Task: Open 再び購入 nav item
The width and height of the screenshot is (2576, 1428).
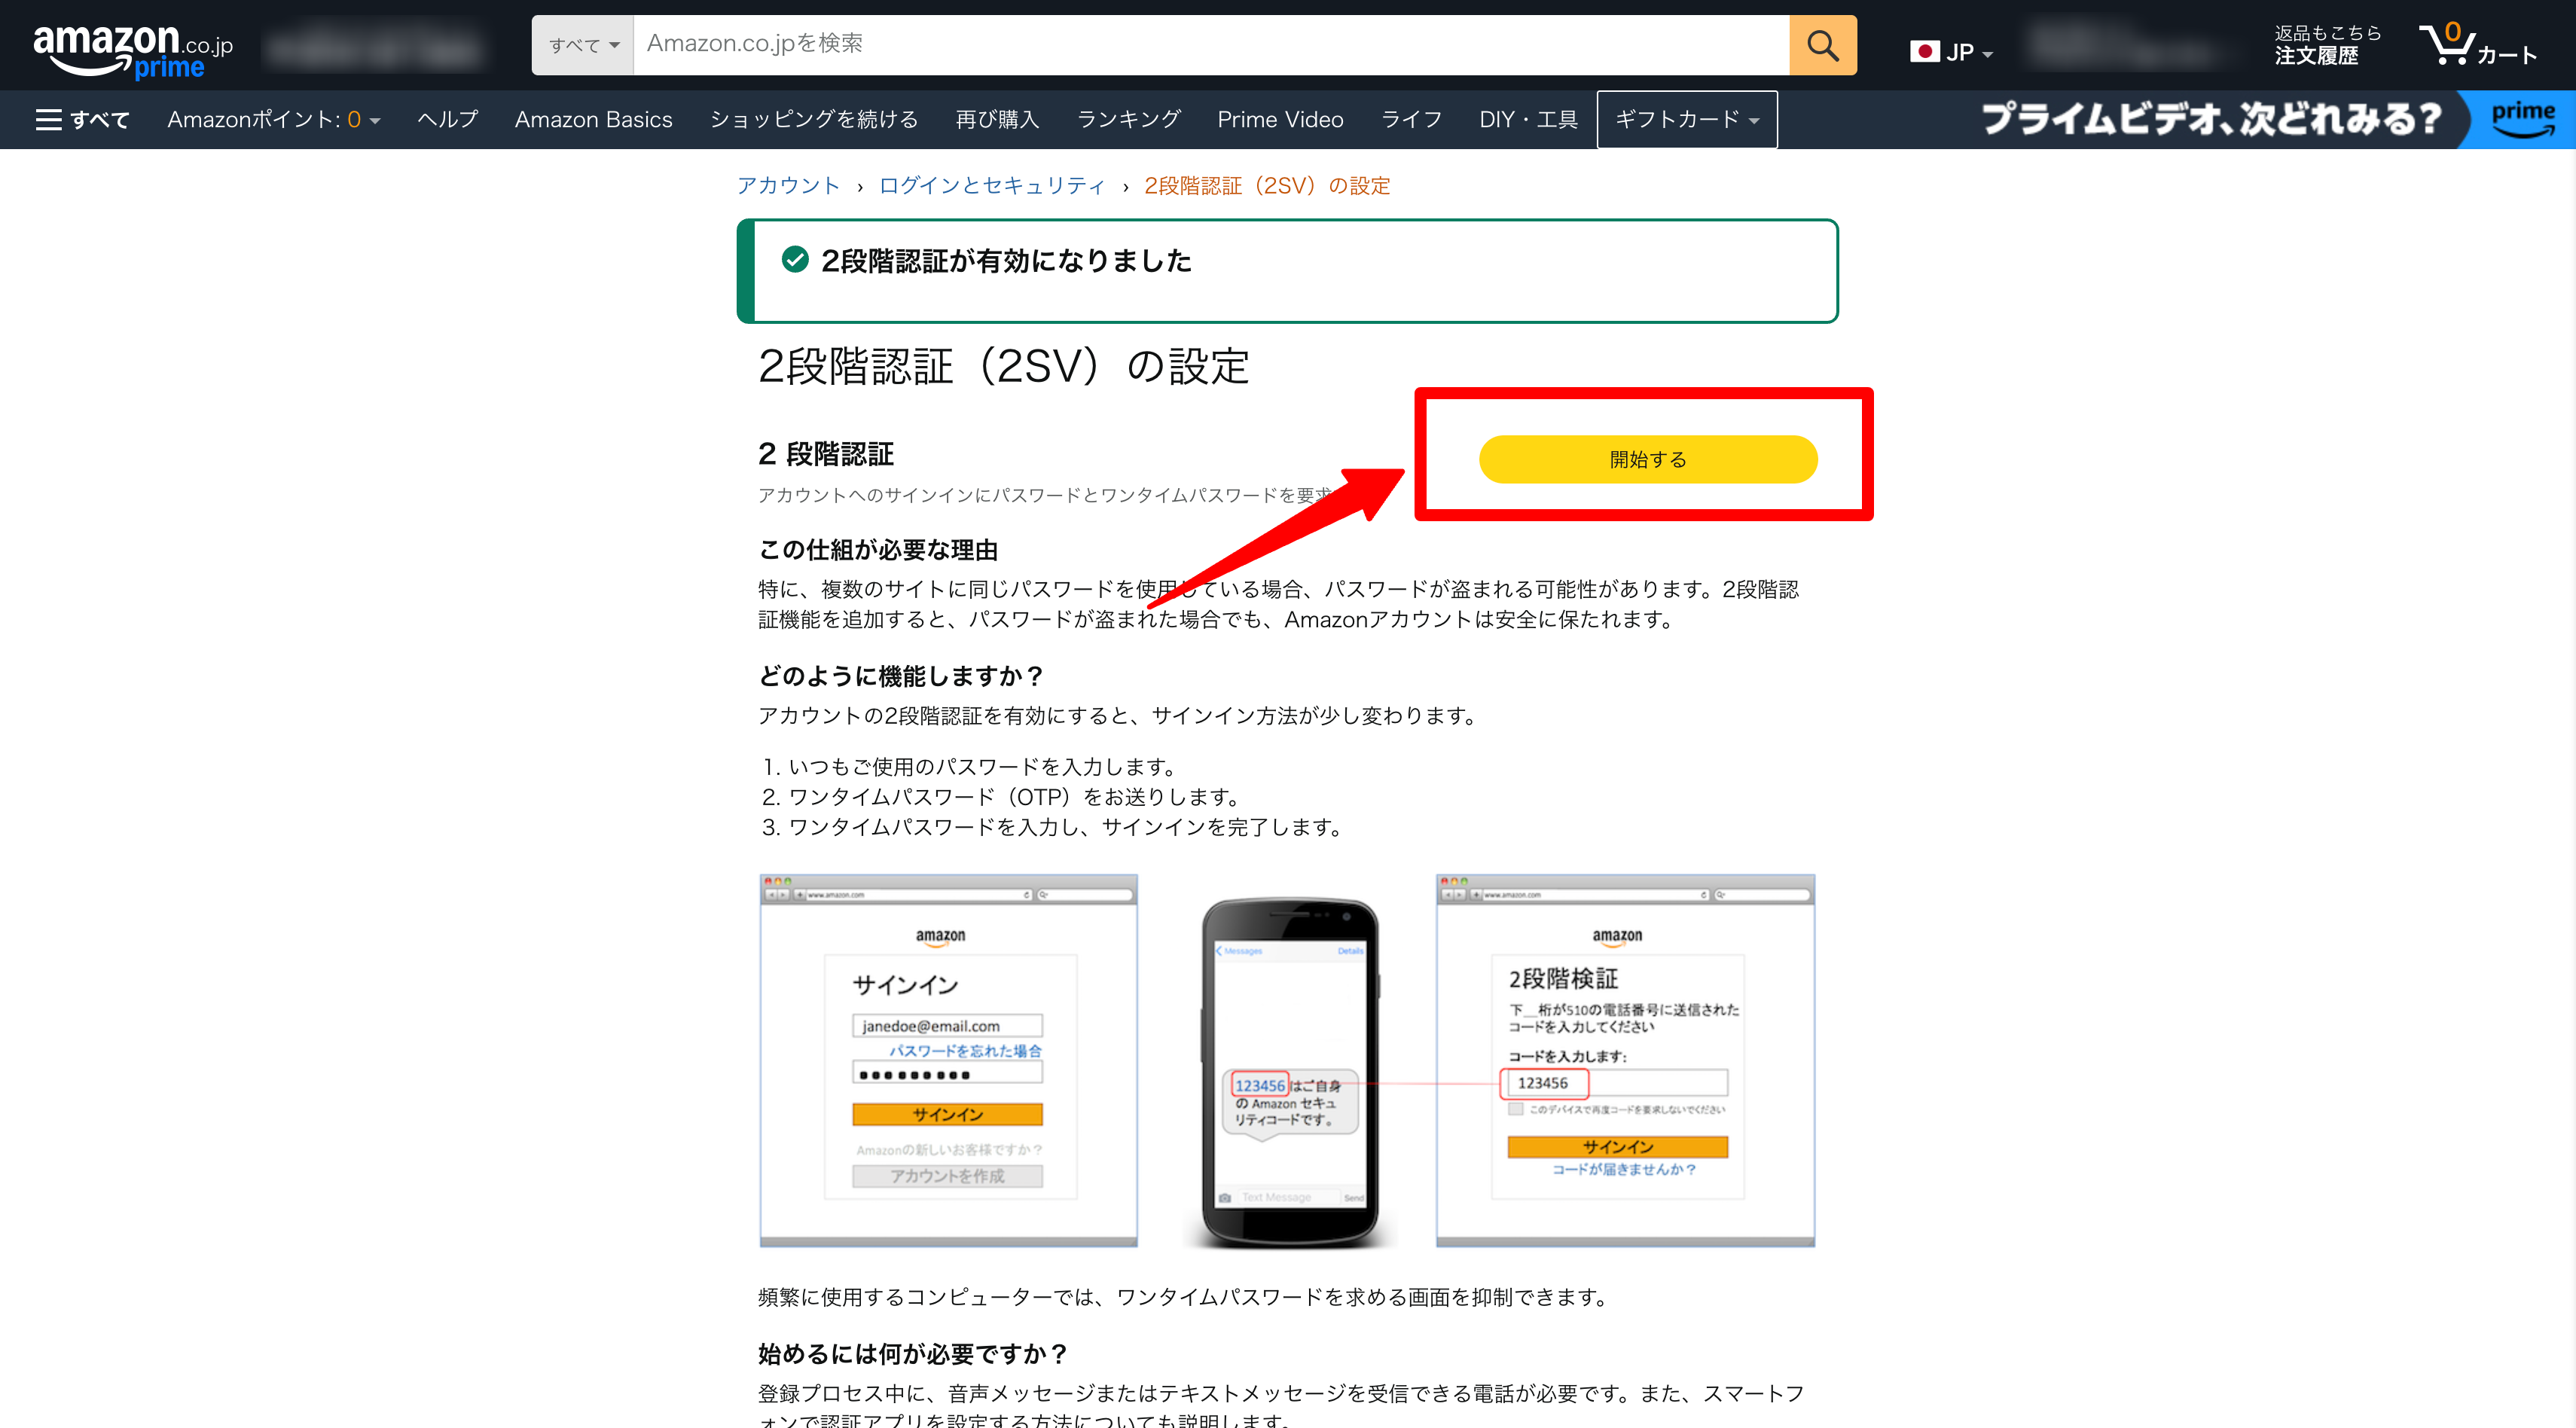Action: tap(997, 120)
